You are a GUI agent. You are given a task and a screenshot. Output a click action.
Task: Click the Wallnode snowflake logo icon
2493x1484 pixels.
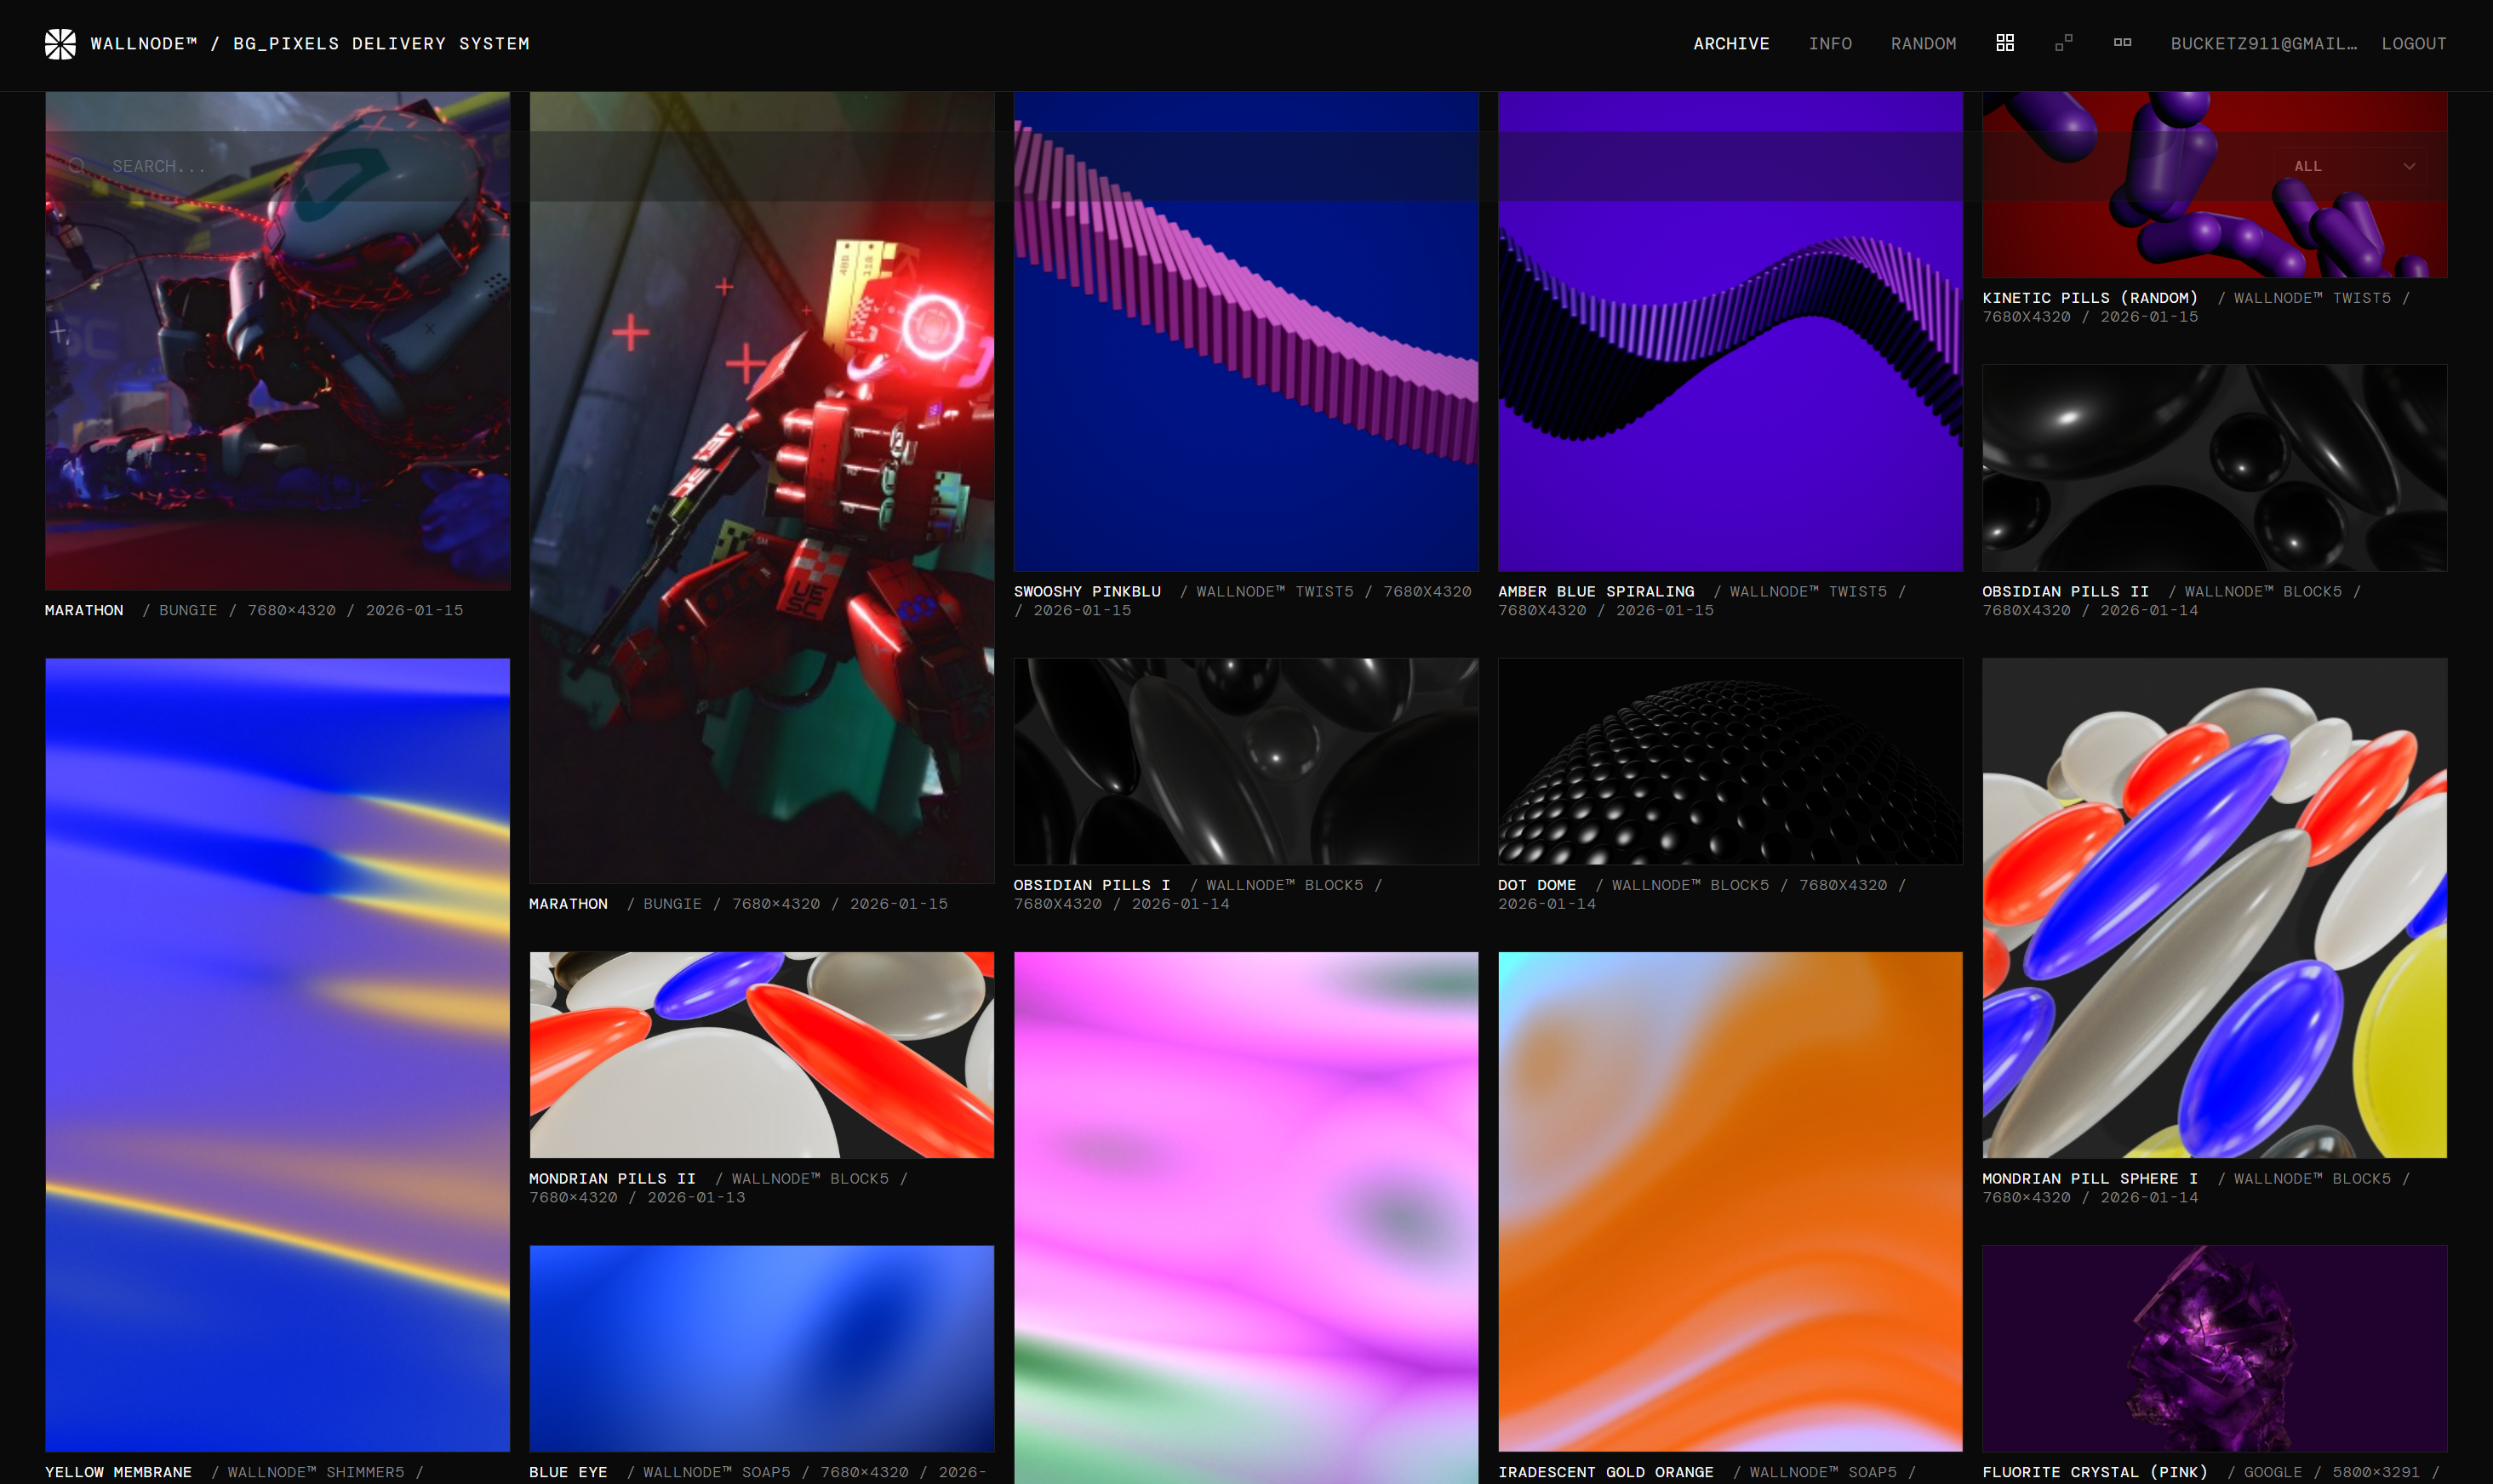(60, 44)
